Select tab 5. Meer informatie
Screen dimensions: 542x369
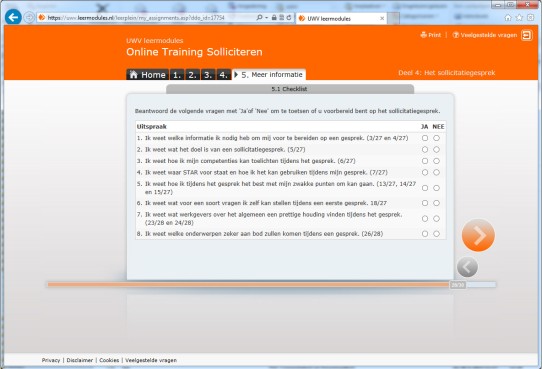[269, 75]
